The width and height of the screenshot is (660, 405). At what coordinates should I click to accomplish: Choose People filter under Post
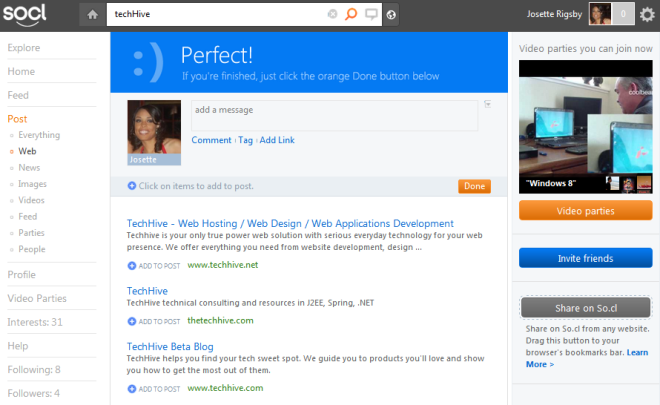[x=32, y=249]
